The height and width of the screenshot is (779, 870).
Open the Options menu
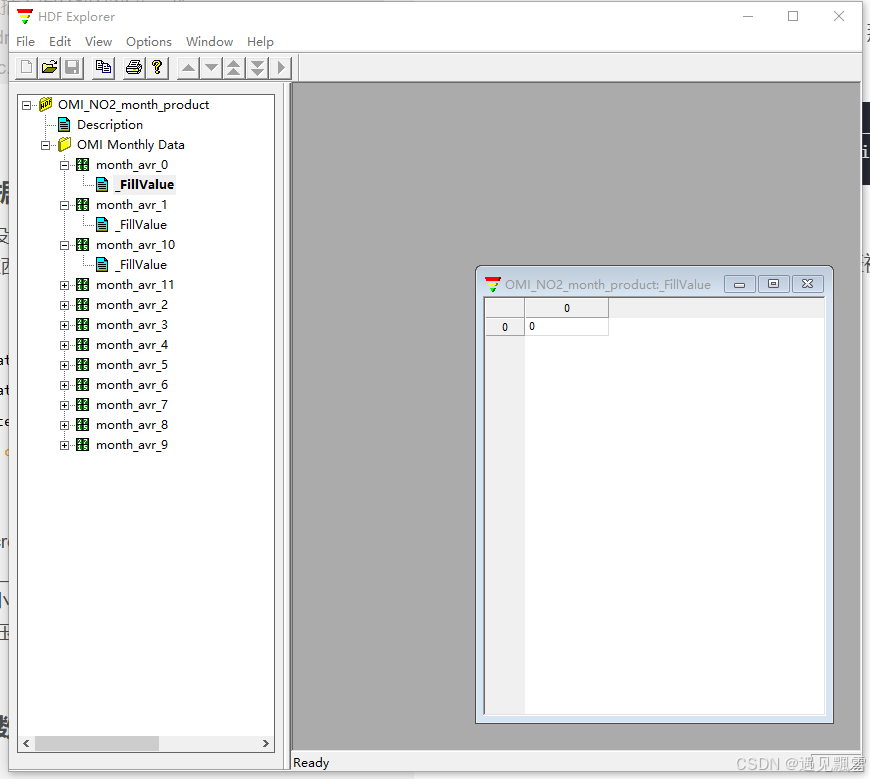[149, 42]
